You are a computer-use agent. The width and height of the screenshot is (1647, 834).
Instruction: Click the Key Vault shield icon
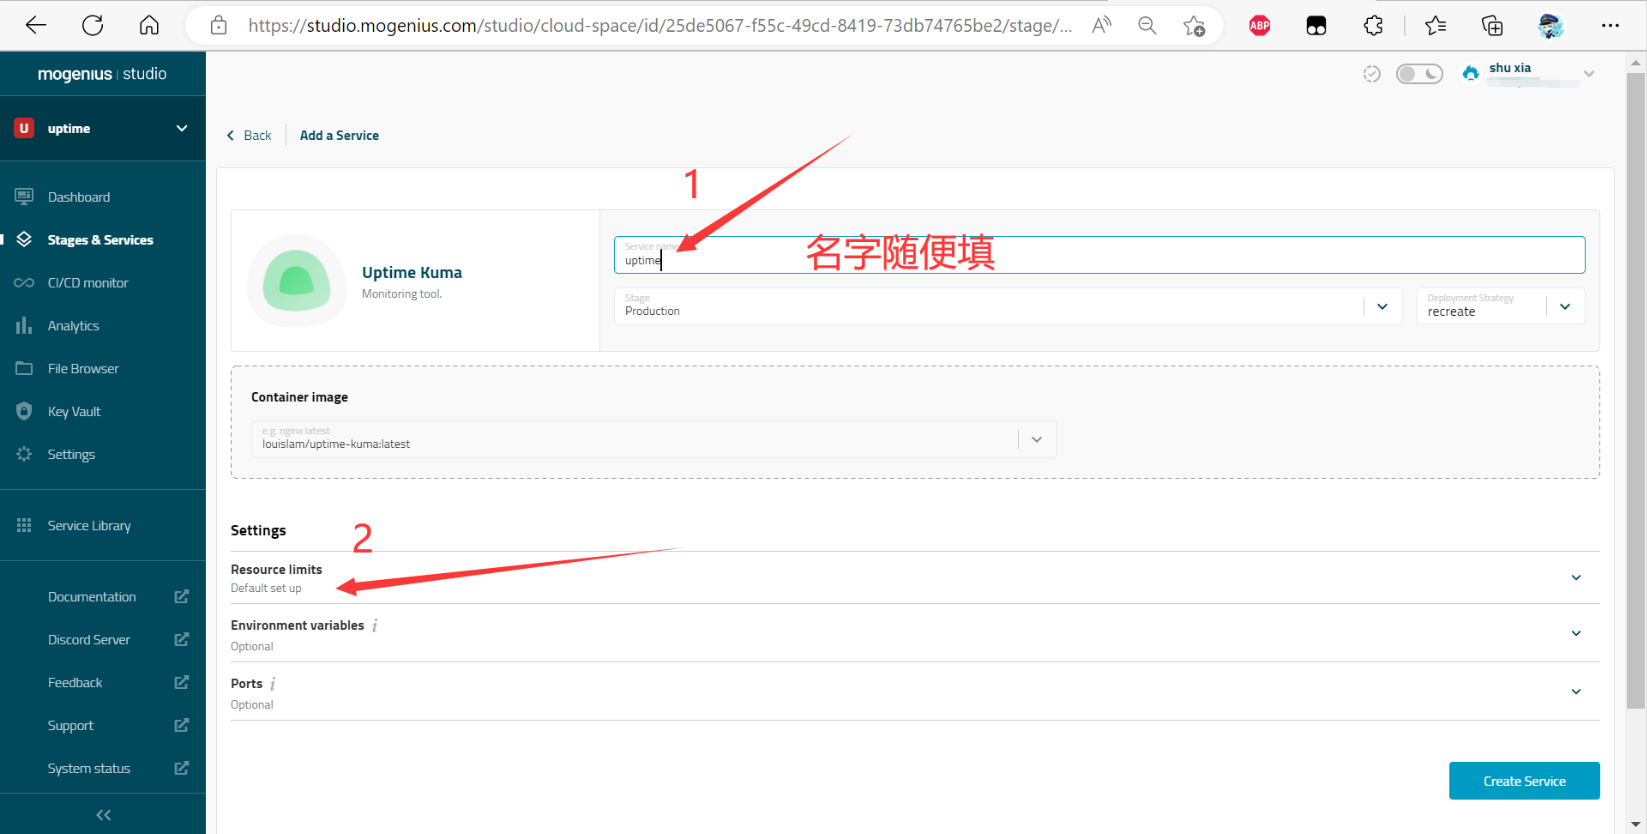pos(24,411)
